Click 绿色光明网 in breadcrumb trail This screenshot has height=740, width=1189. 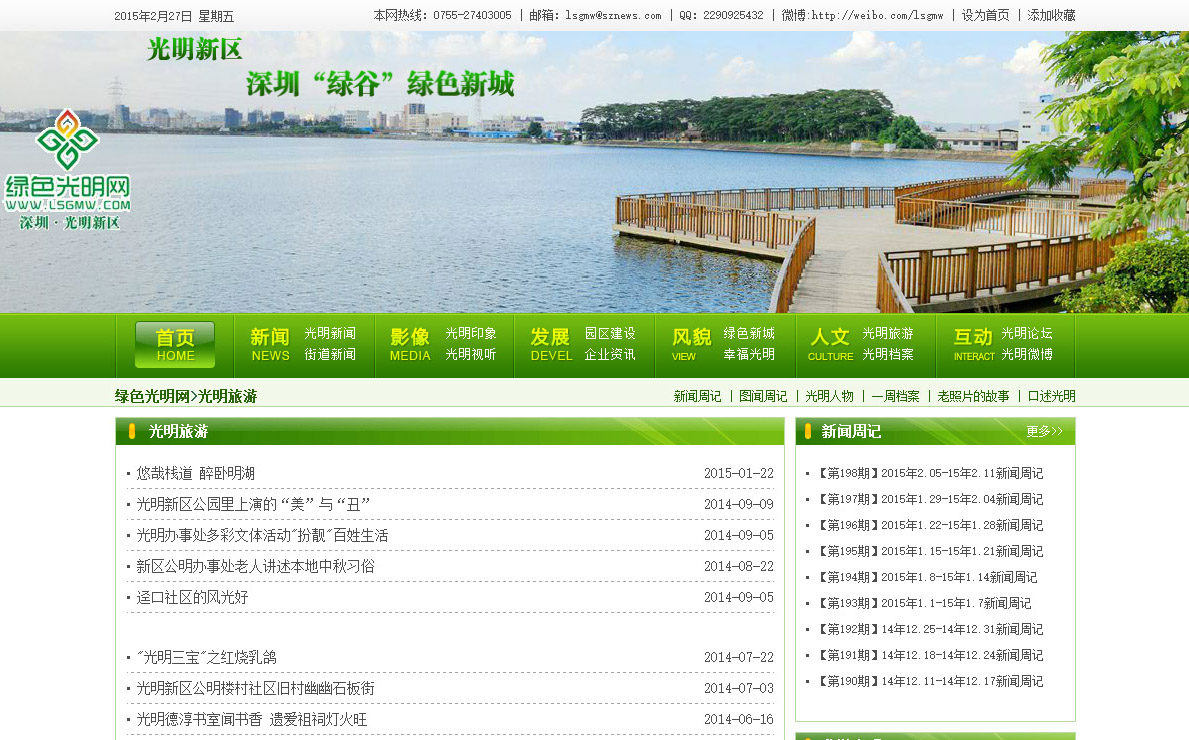pyautogui.click(x=152, y=397)
